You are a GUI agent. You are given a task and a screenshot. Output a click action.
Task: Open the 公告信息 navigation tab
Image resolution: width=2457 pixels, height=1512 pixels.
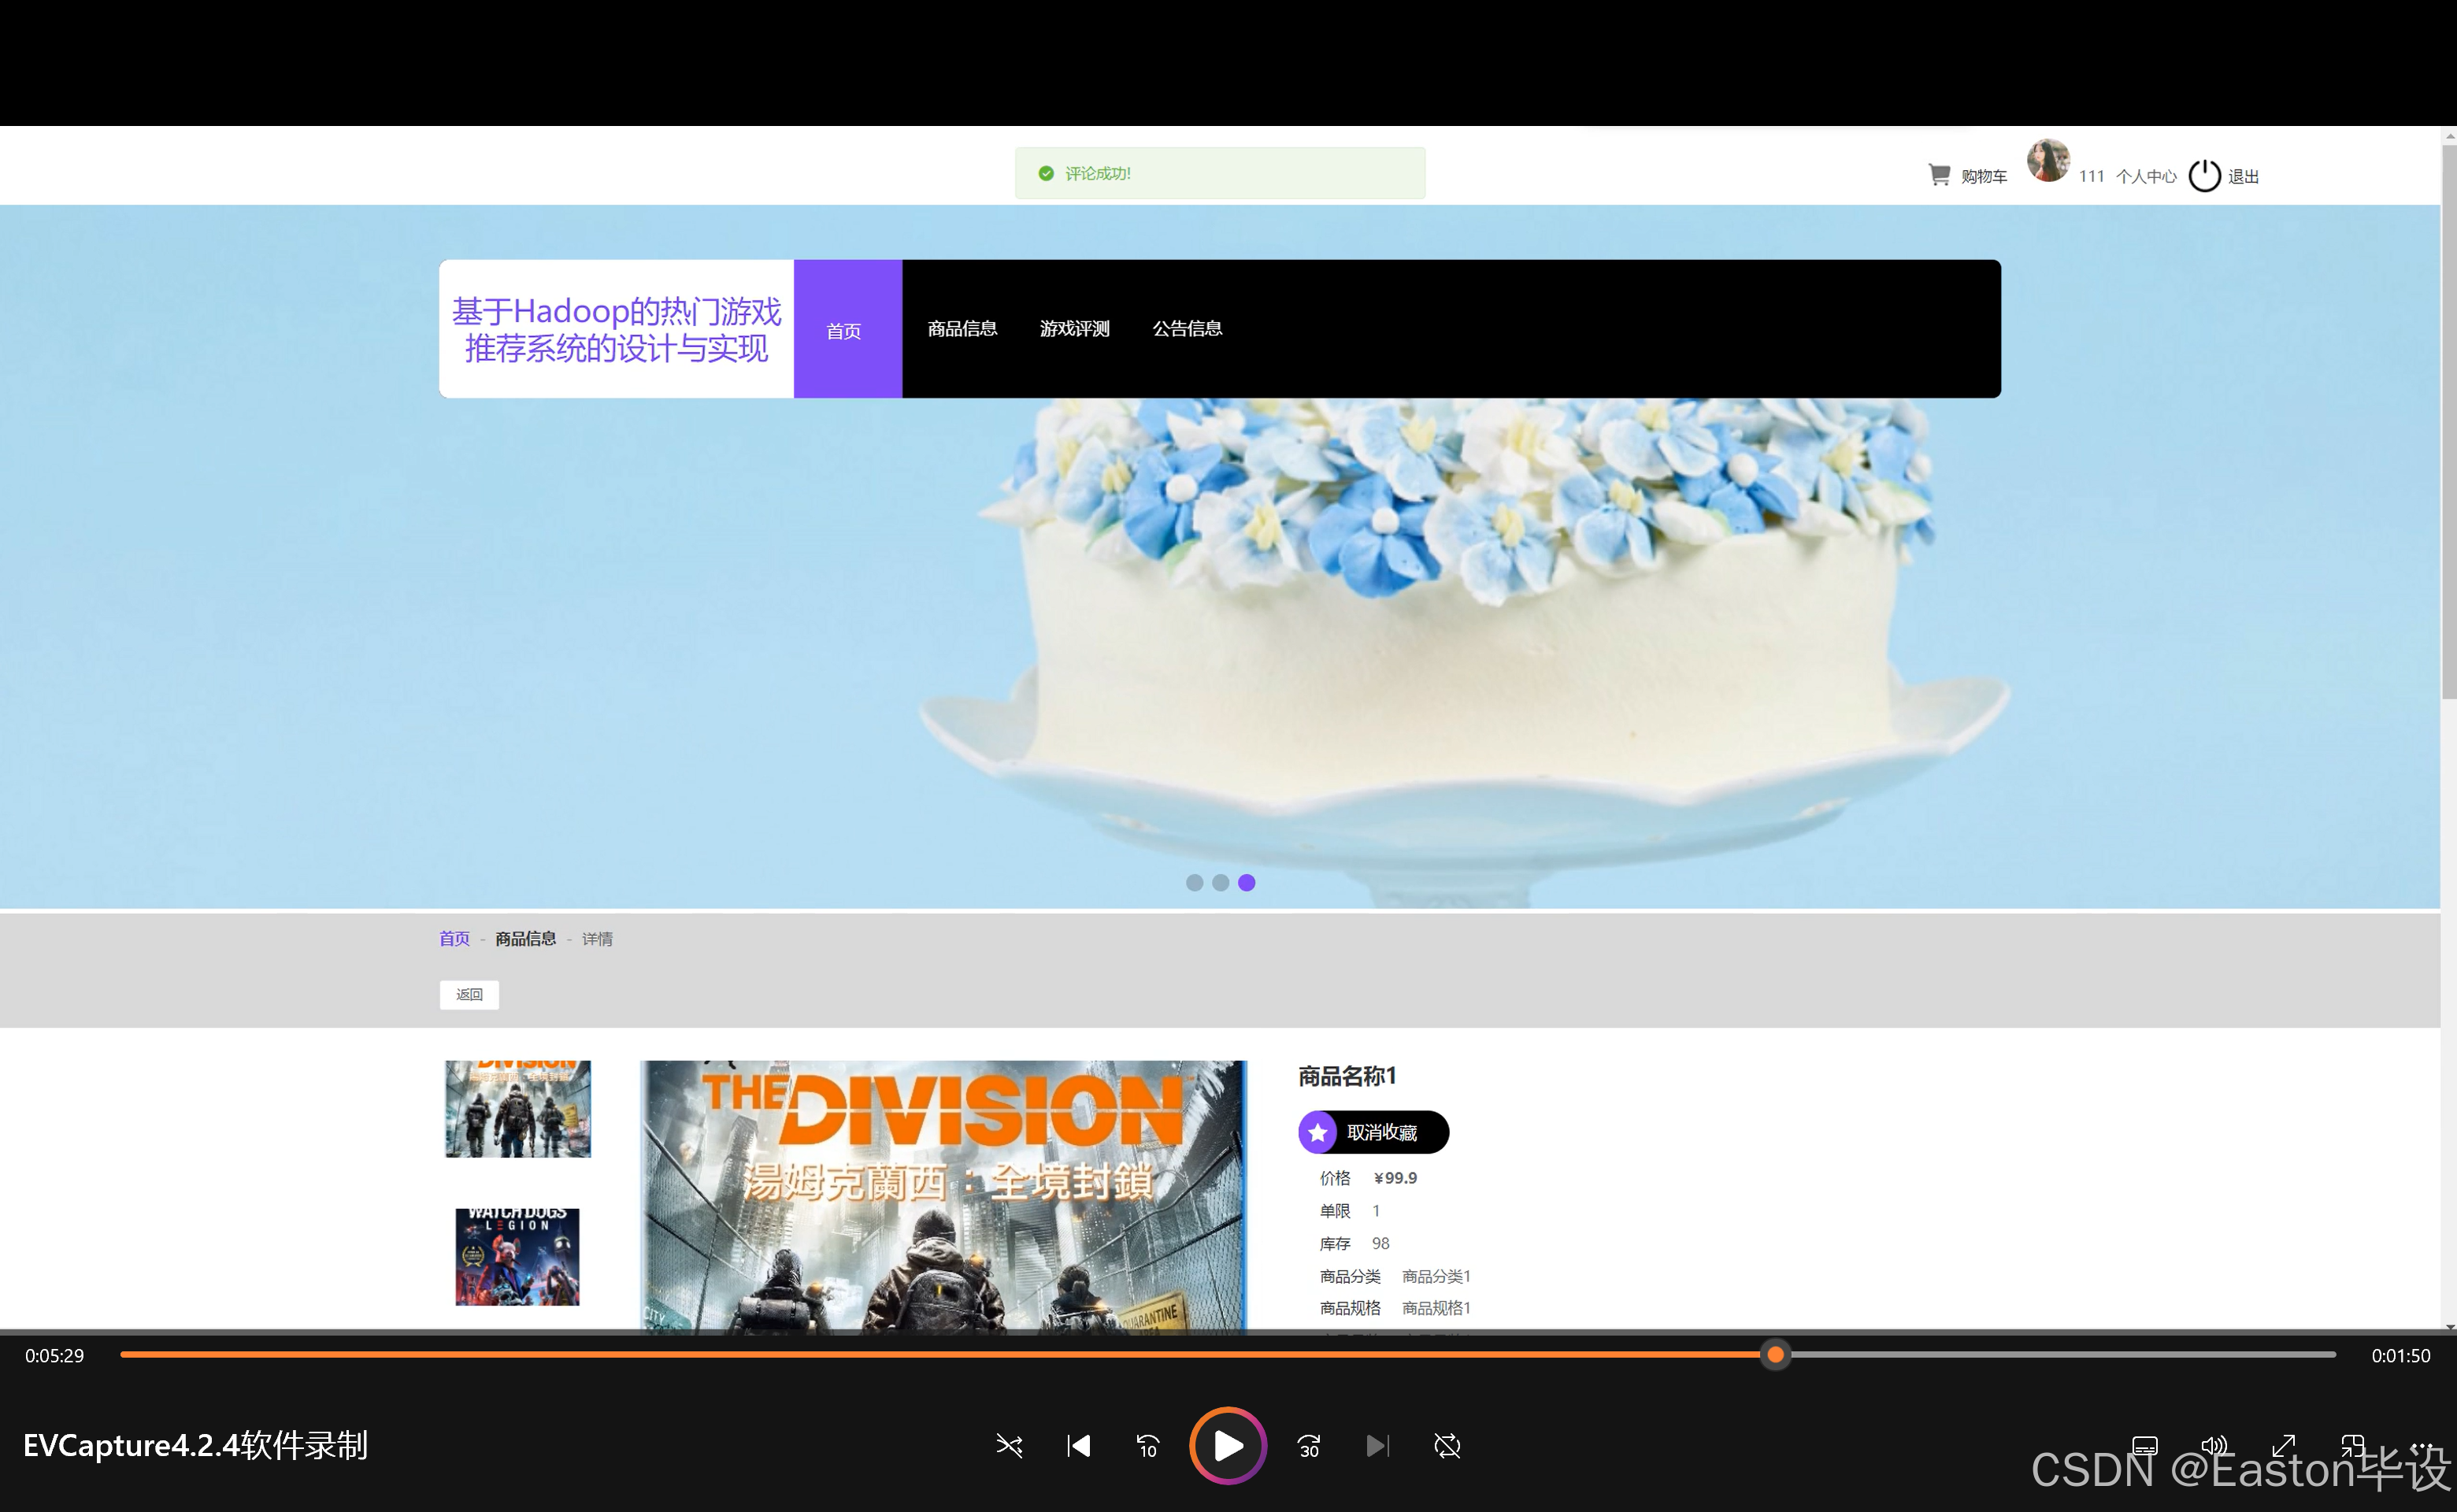[1187, 329]
